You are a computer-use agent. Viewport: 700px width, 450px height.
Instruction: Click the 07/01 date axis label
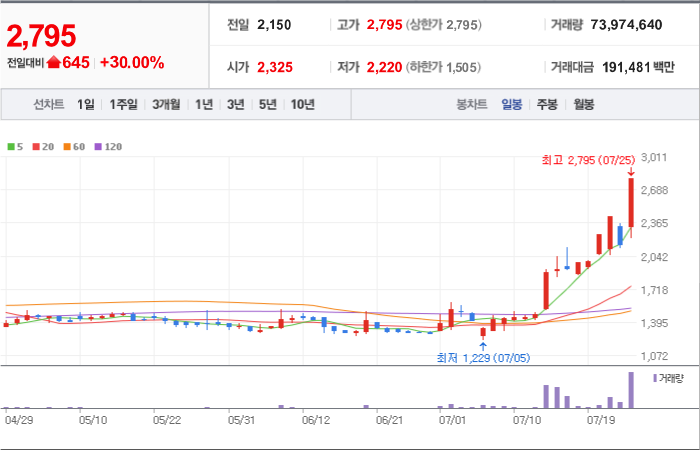[x=452, y=420]
